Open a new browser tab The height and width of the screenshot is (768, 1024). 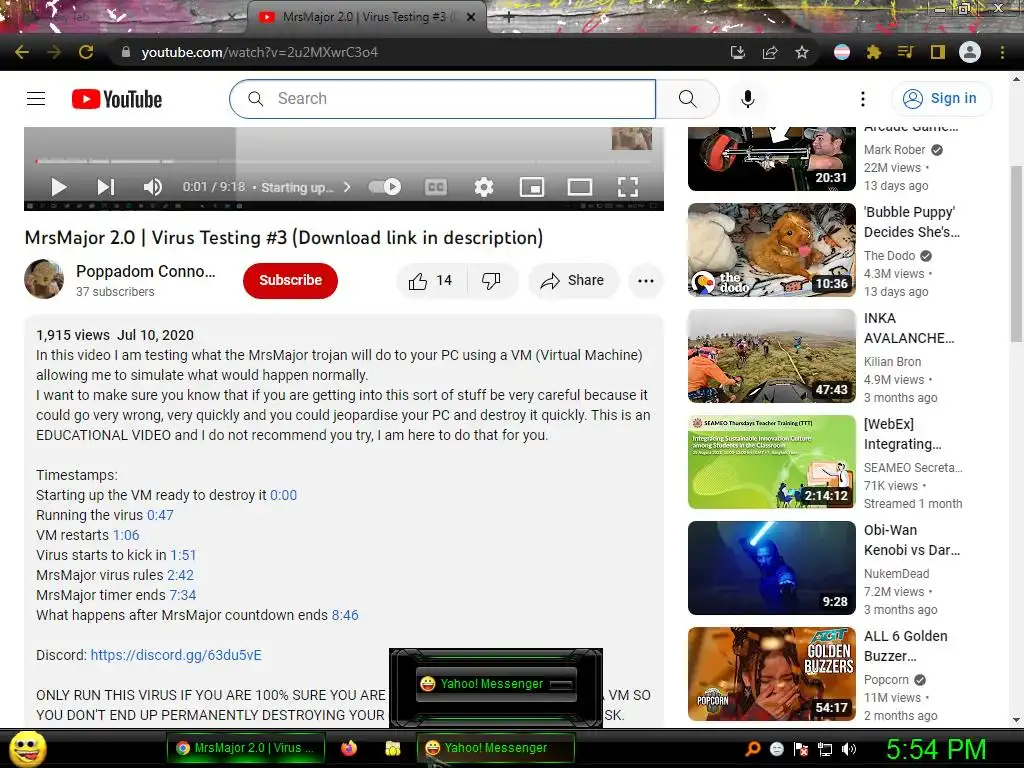pyautogui.click(x=509, y=18)
